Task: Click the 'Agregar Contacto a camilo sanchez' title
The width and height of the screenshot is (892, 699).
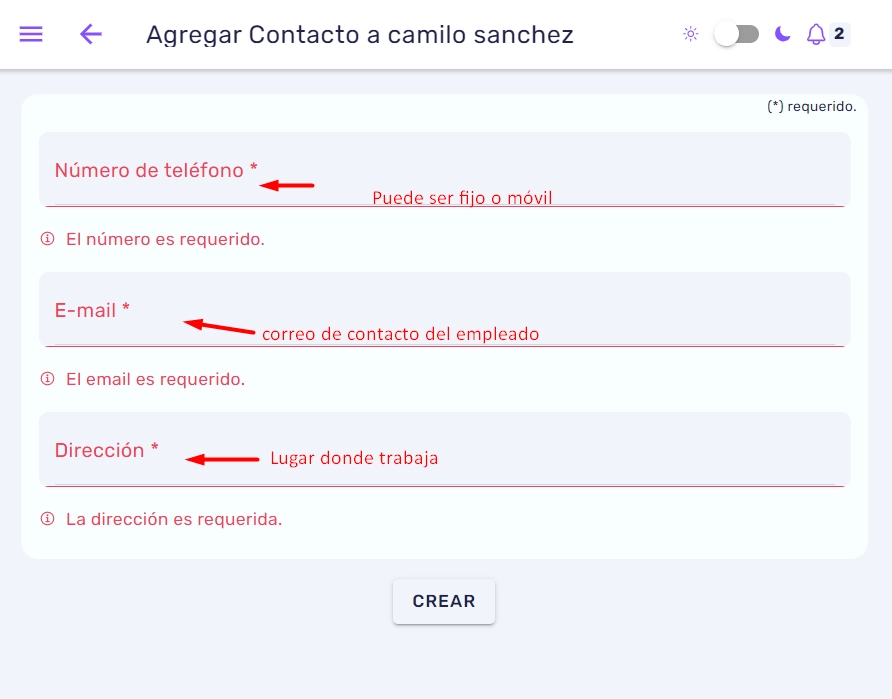Action: pos(360,35)
